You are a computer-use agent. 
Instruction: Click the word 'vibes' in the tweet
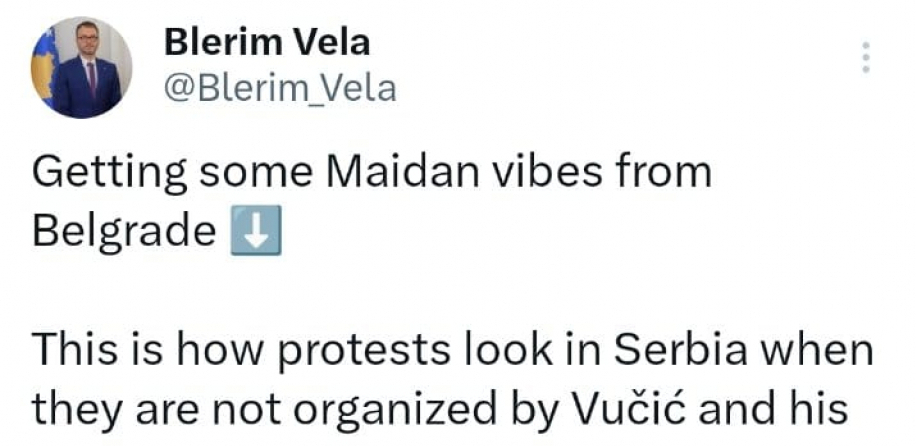pos(577,173)
